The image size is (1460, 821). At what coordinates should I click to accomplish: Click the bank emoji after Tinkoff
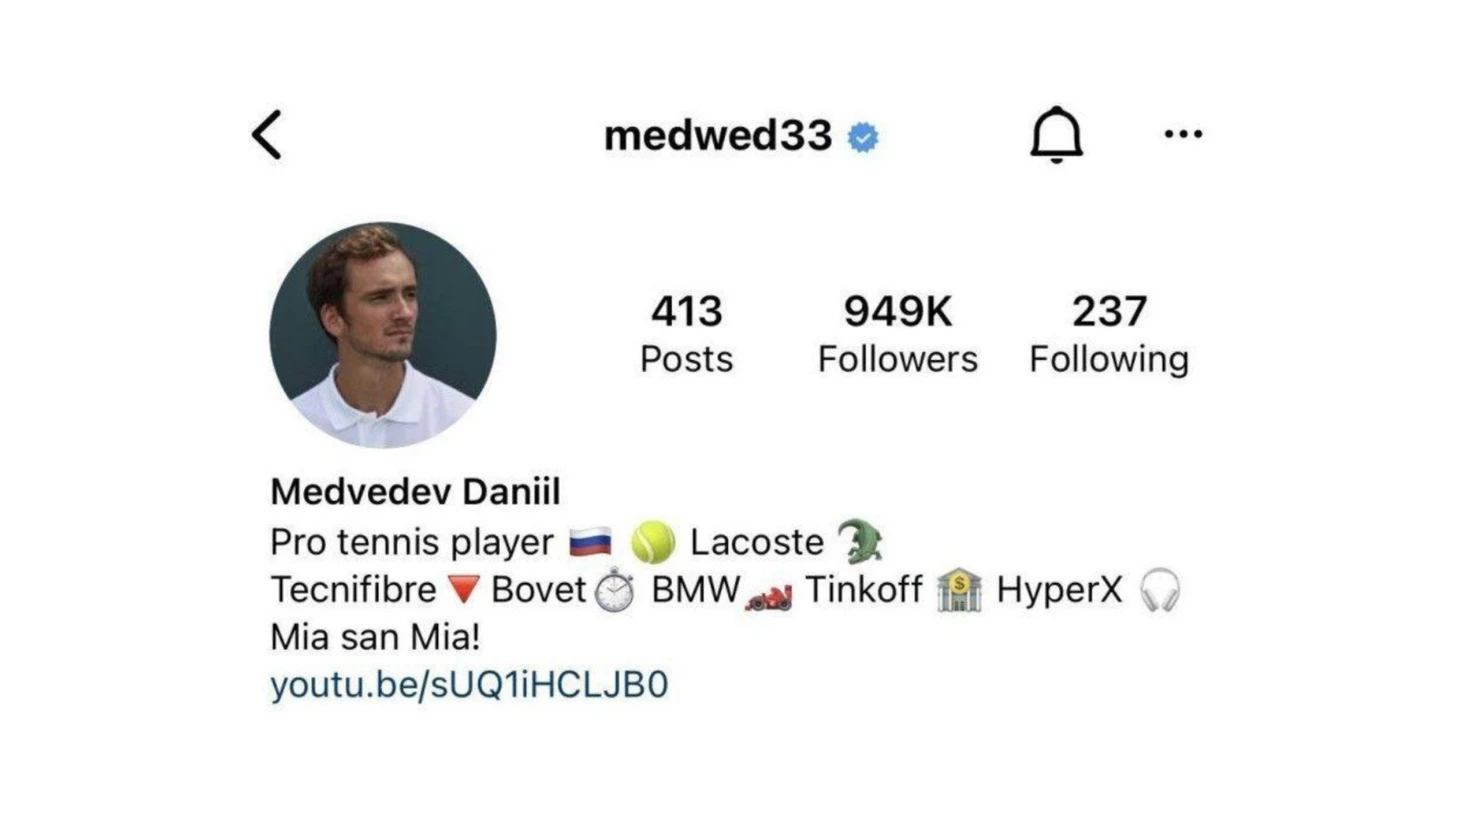(x=959, y=590)
